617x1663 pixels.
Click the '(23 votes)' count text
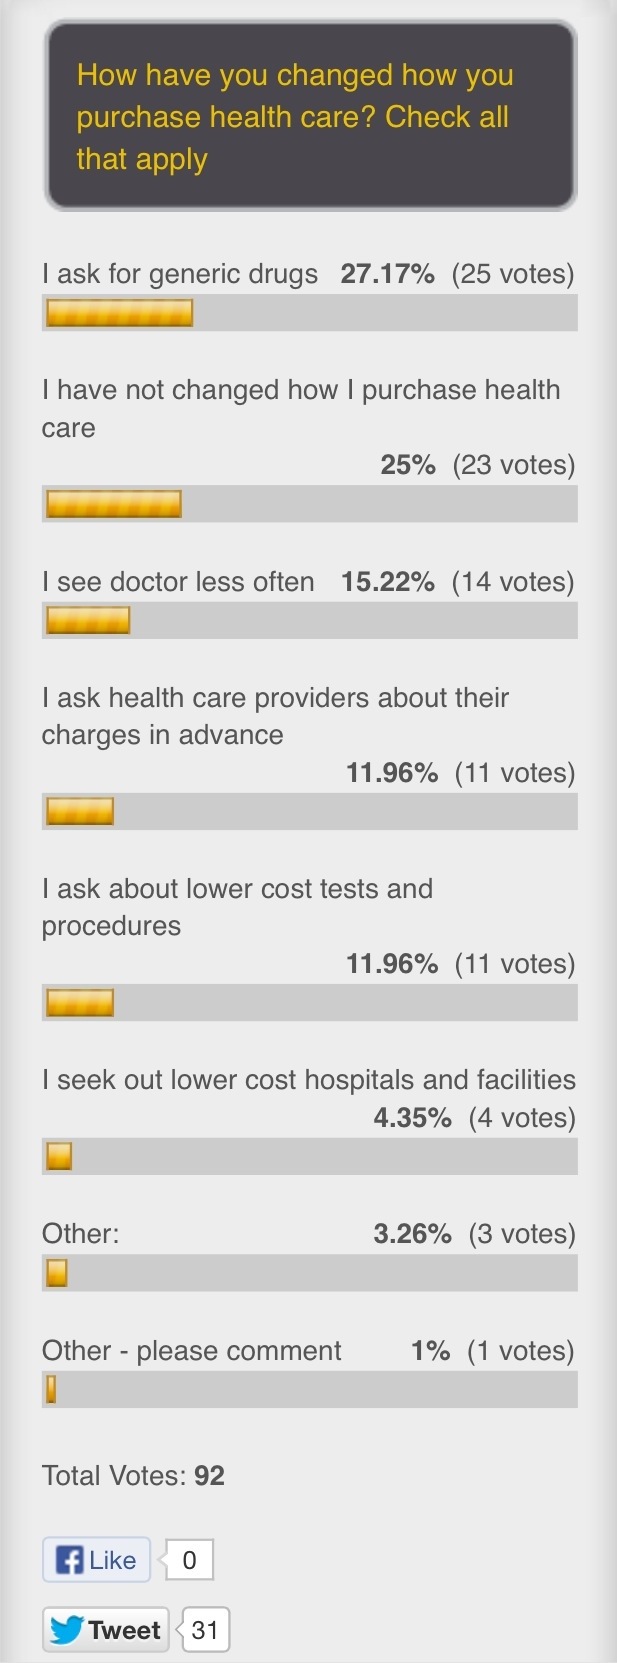tap(514, 465)
